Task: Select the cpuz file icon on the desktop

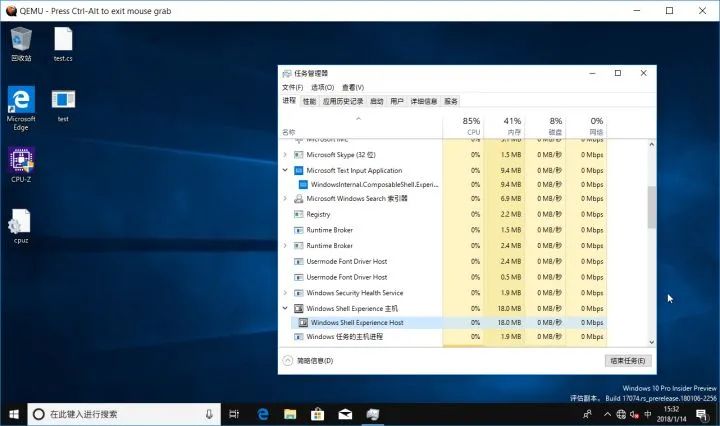Action: tap(21, 226)
